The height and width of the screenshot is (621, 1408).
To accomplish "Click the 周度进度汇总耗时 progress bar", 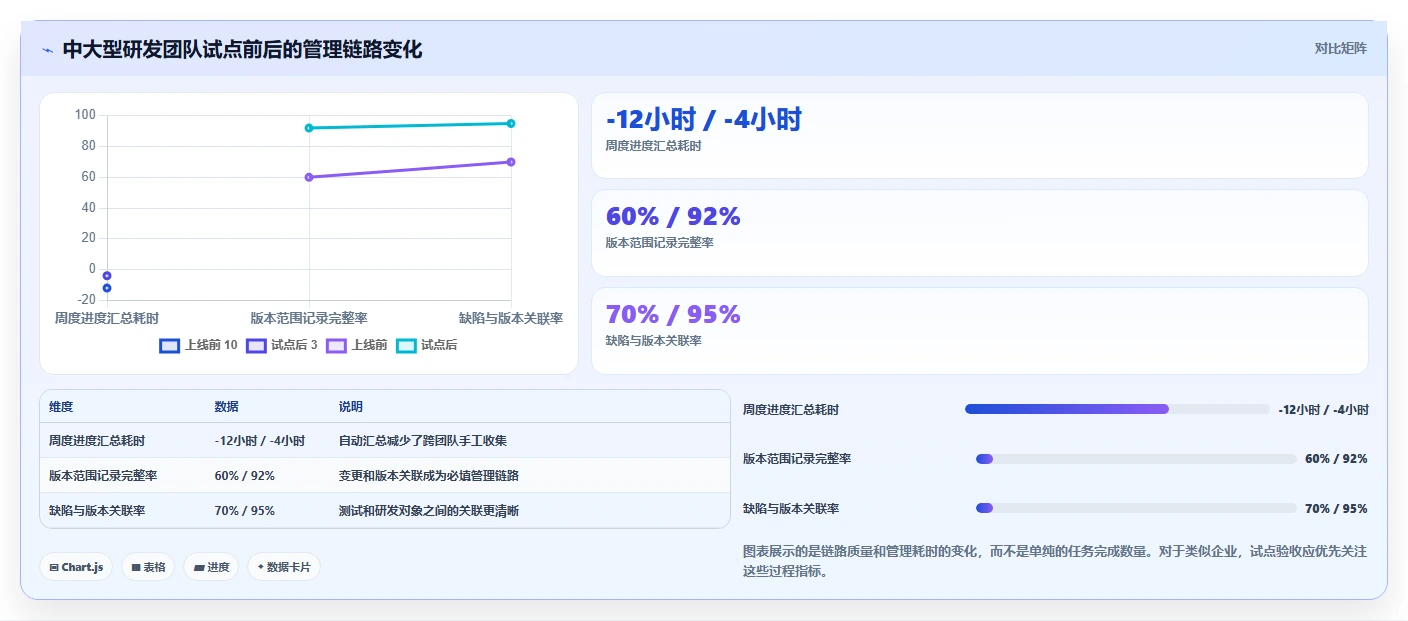I will point(1117,409).
